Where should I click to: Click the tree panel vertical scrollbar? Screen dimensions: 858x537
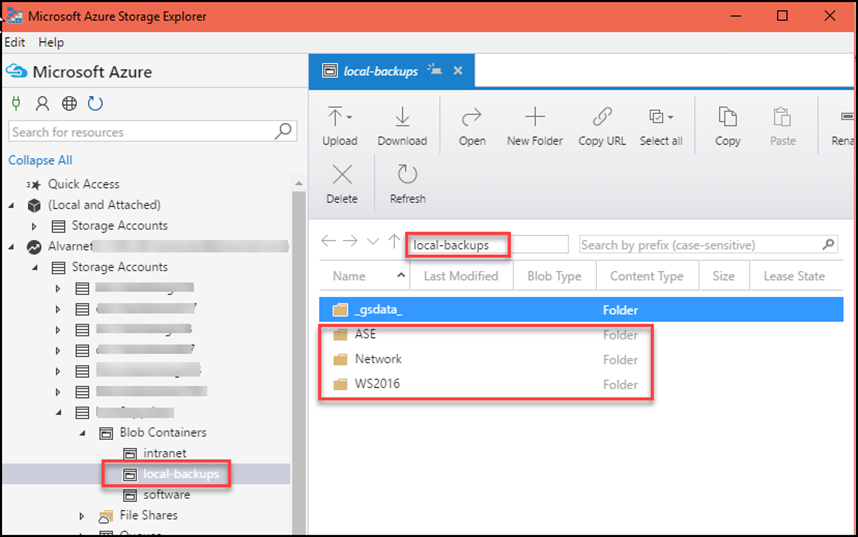click(x=299, y=361)
